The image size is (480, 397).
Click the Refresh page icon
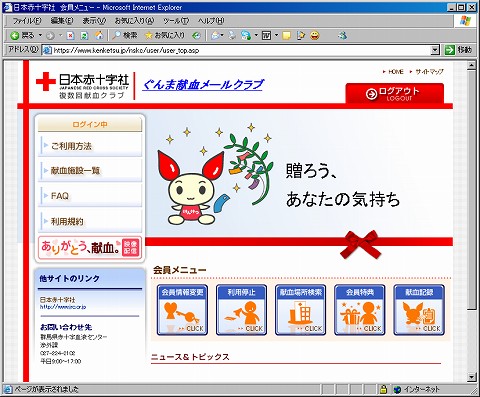[84, 36]
